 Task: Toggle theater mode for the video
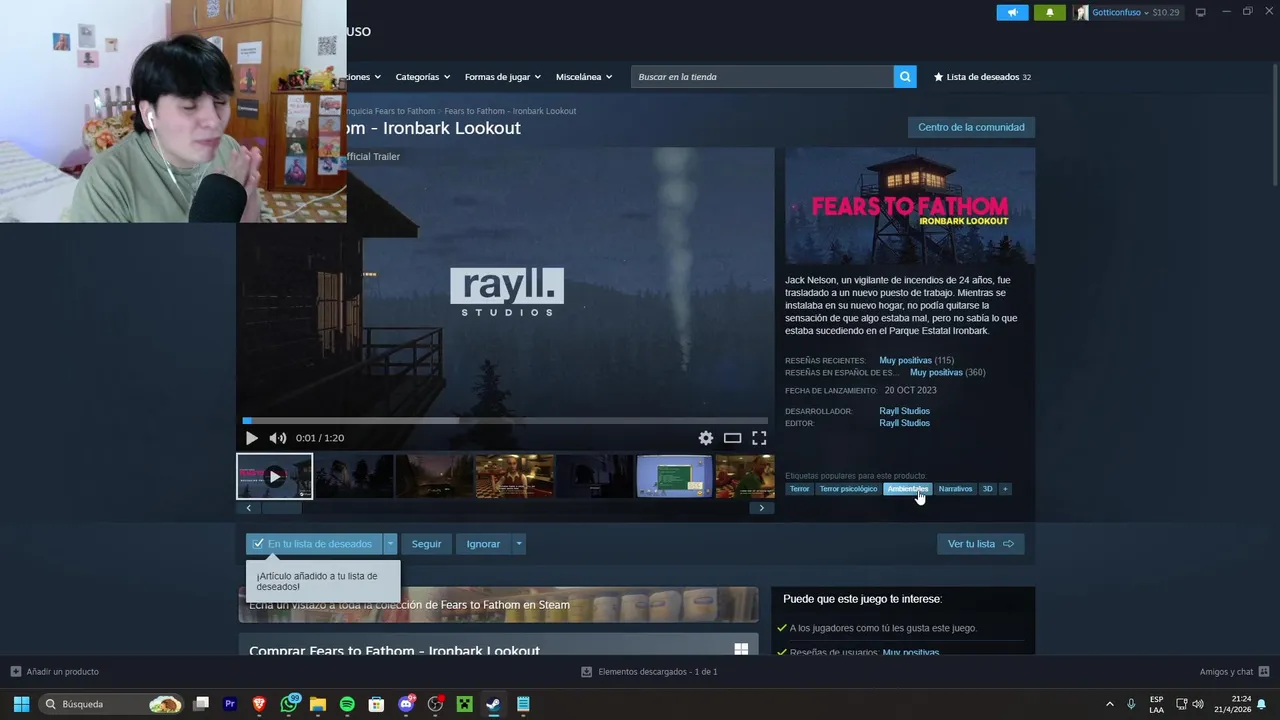click(x=733, y=438)
